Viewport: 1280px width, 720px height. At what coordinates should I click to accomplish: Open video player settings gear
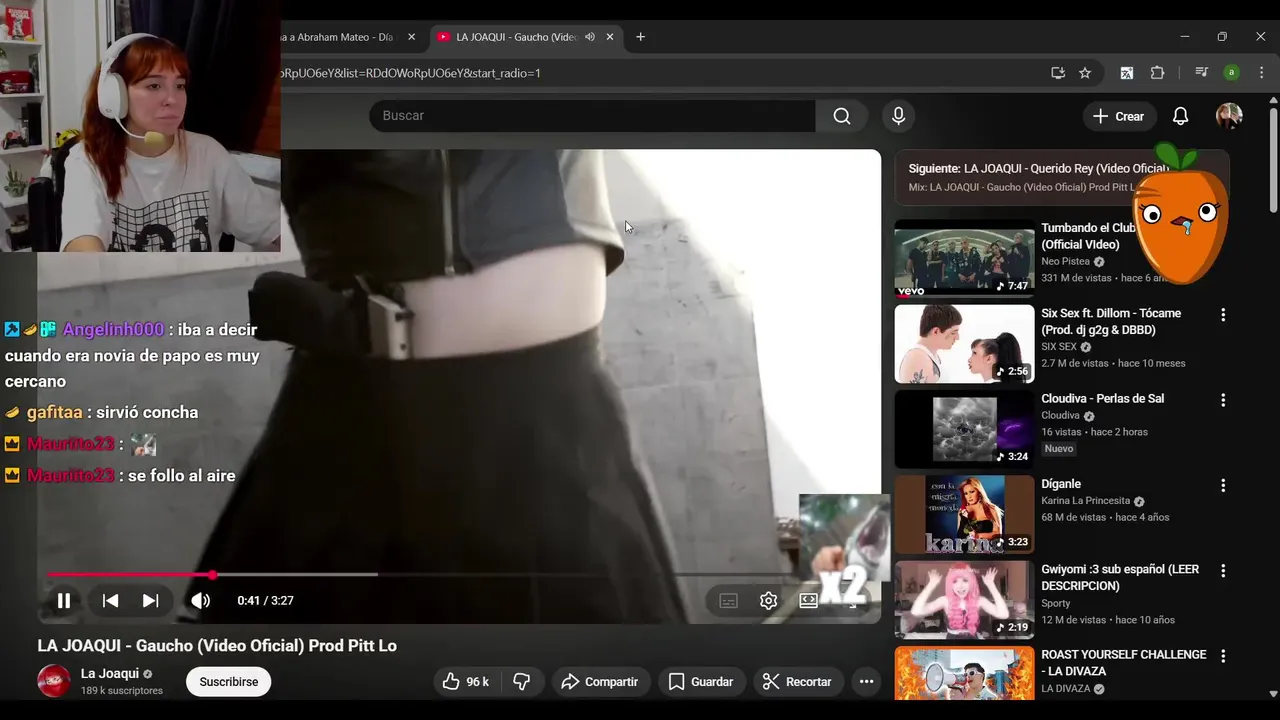768,601
